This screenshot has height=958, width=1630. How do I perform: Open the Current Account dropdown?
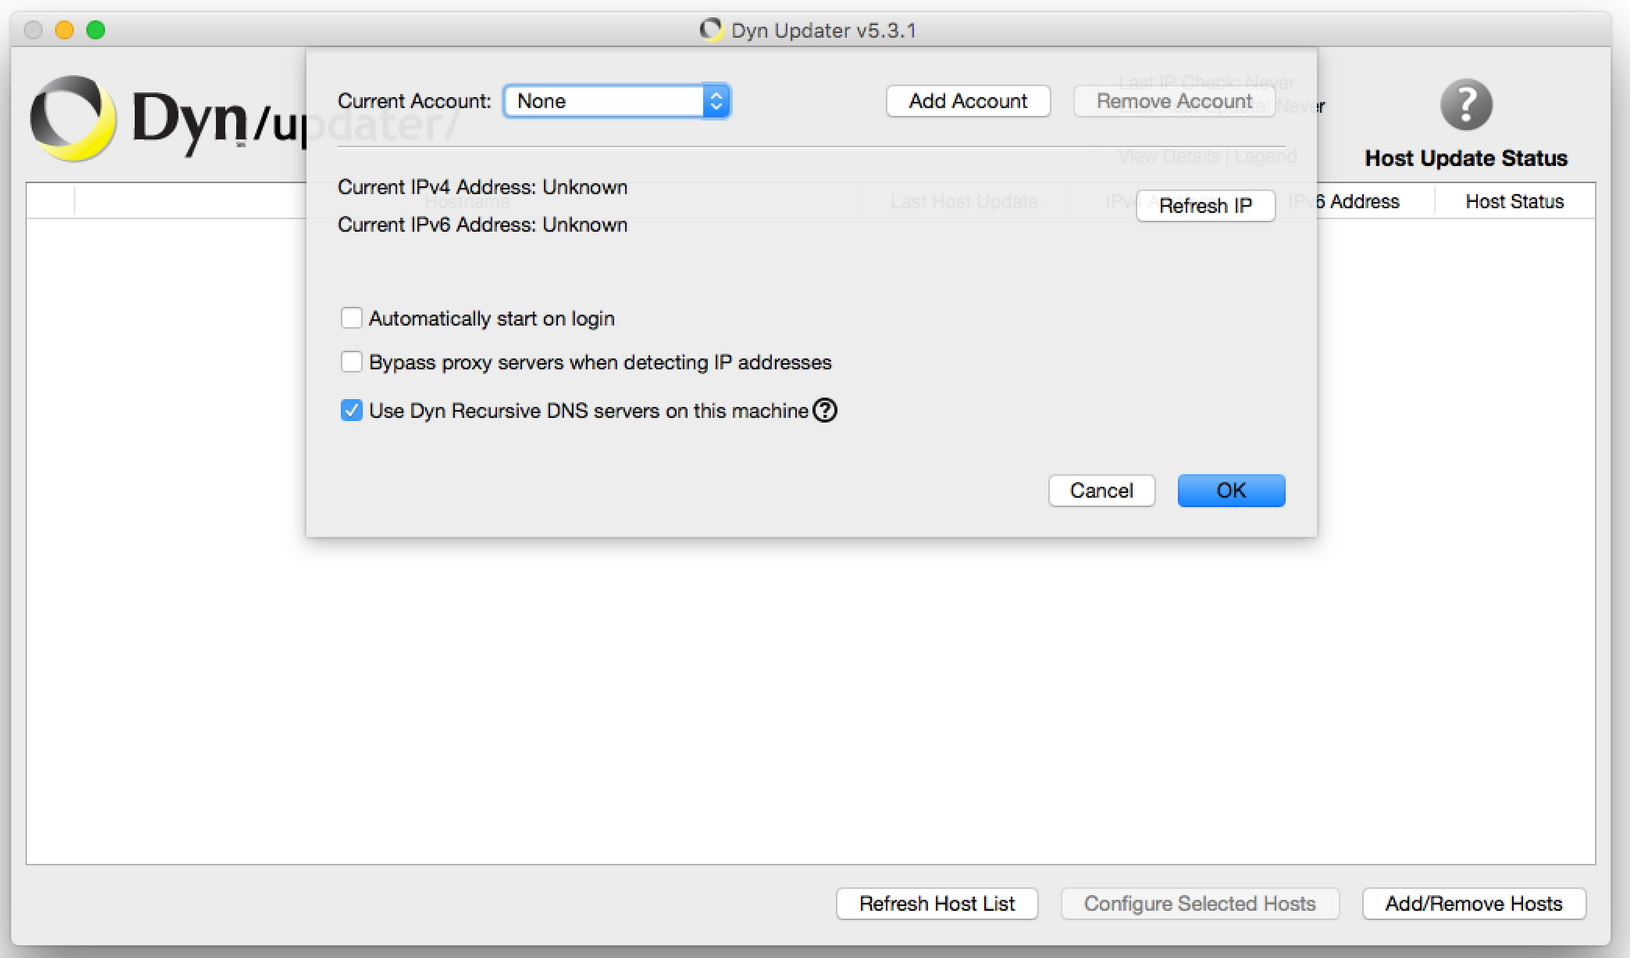tap(616, 101)
